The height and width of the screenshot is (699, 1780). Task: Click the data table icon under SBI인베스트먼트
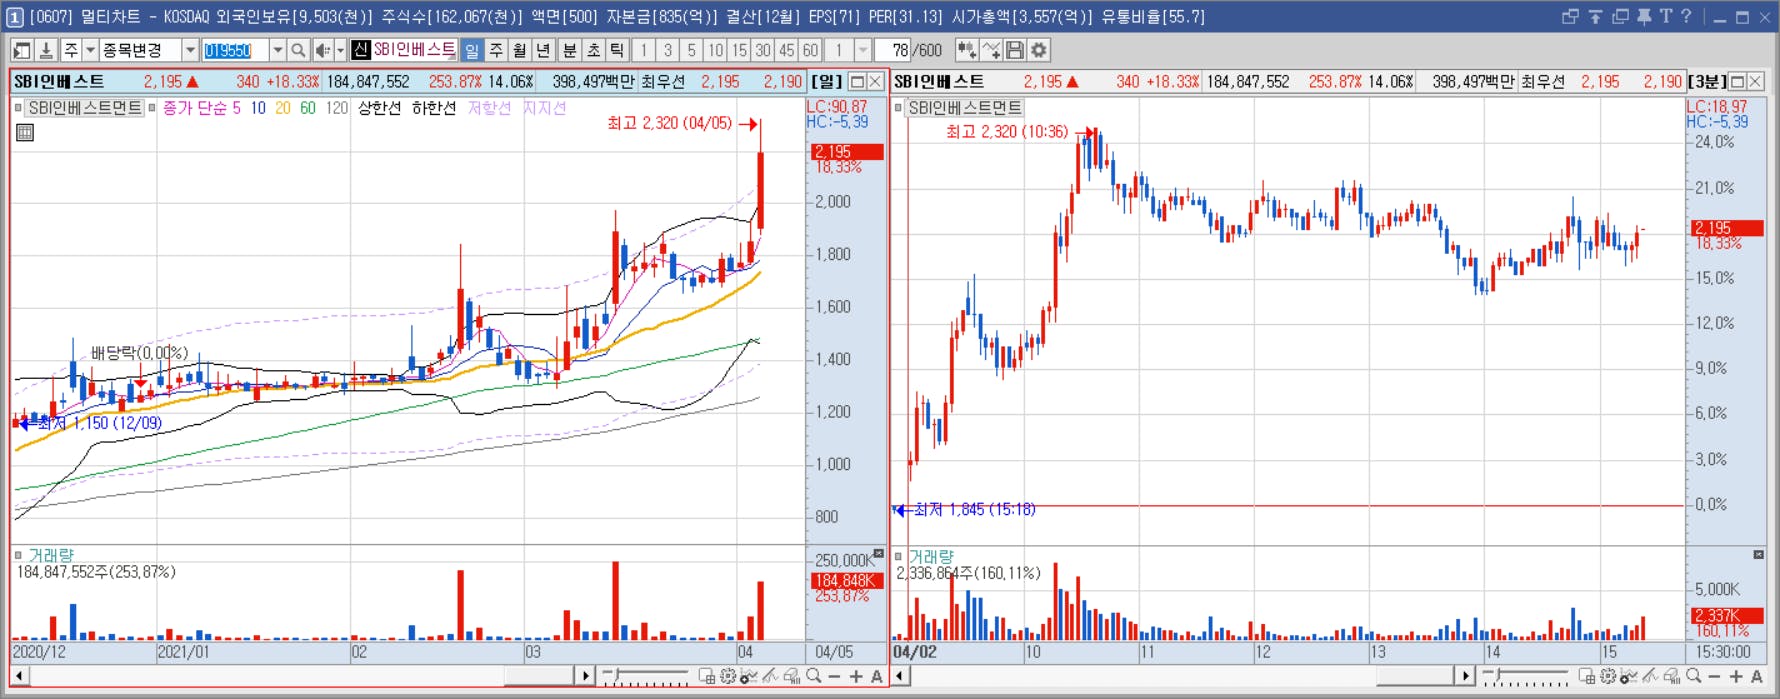click(x=25, y=132)
